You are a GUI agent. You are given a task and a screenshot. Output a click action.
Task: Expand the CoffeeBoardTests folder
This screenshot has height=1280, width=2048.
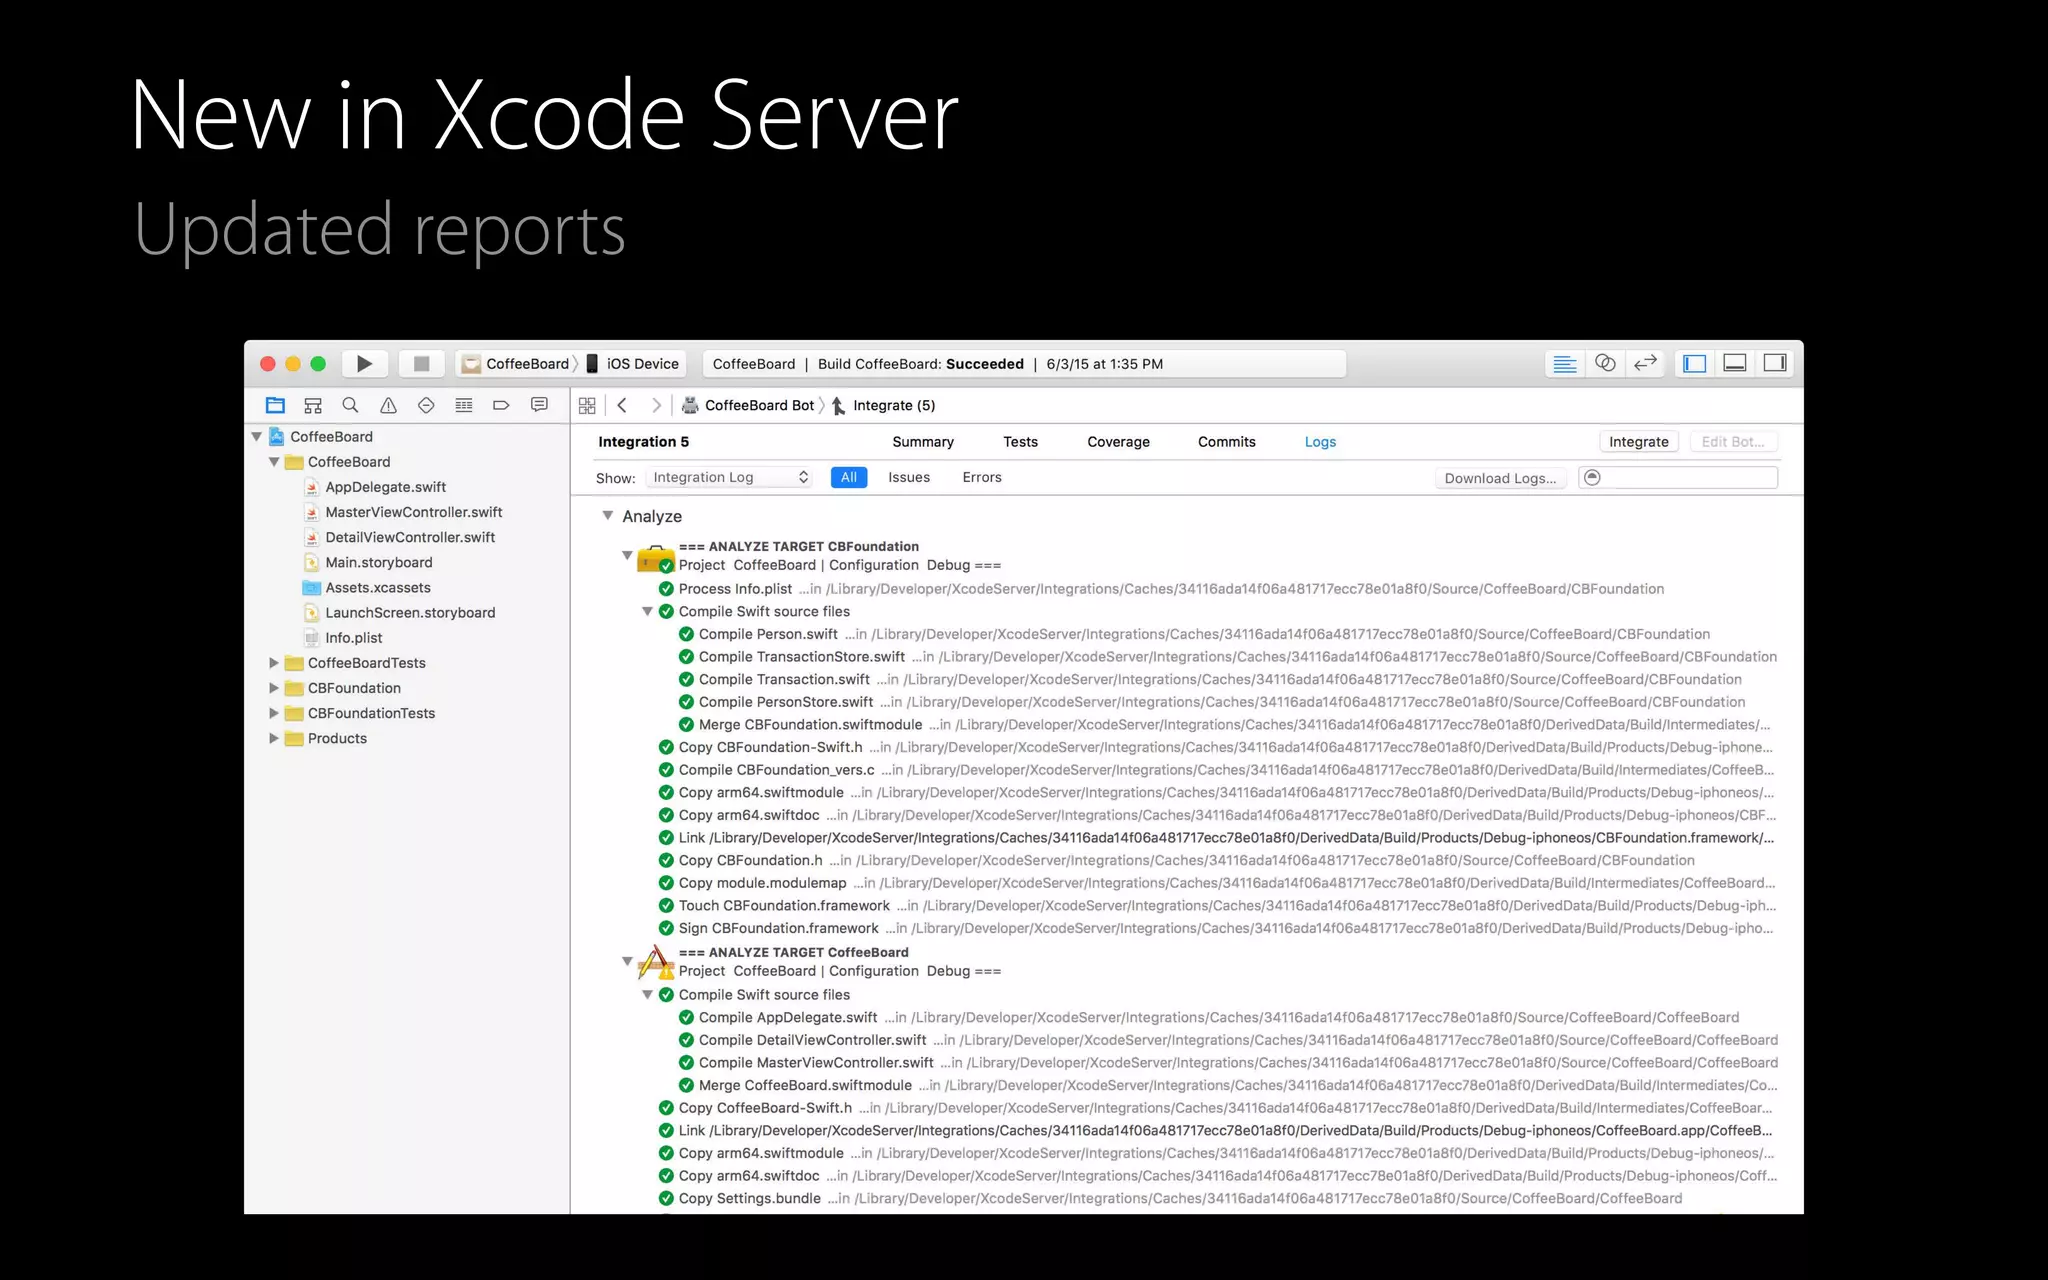pos(274,663)
